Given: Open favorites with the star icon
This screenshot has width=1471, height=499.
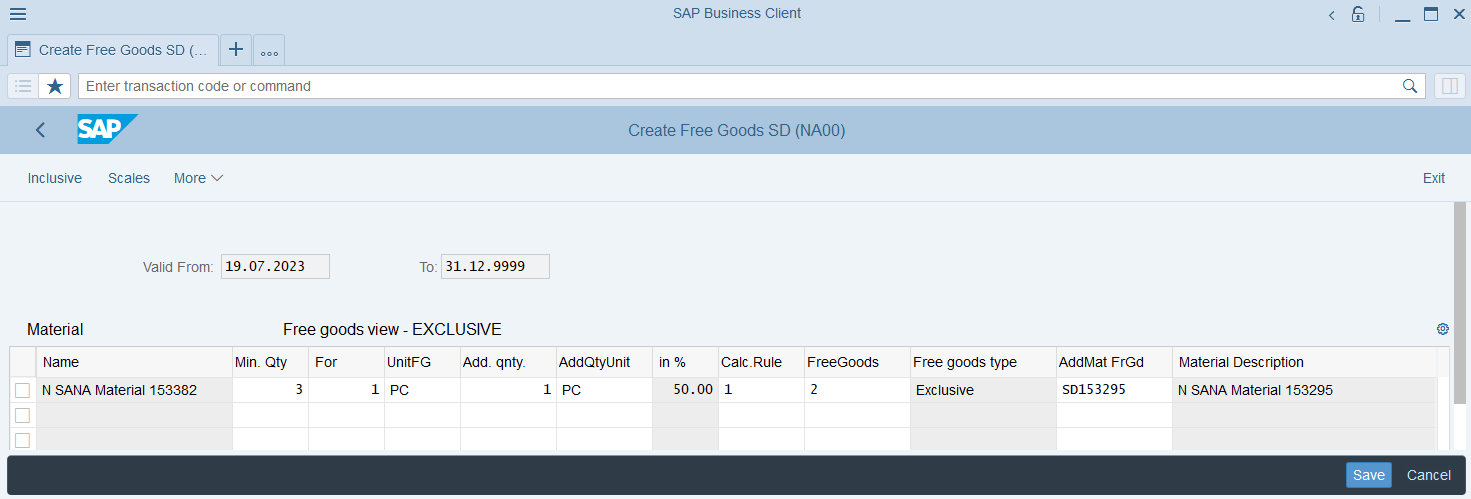Looking at the screenshot, I should tap(55, 86).
